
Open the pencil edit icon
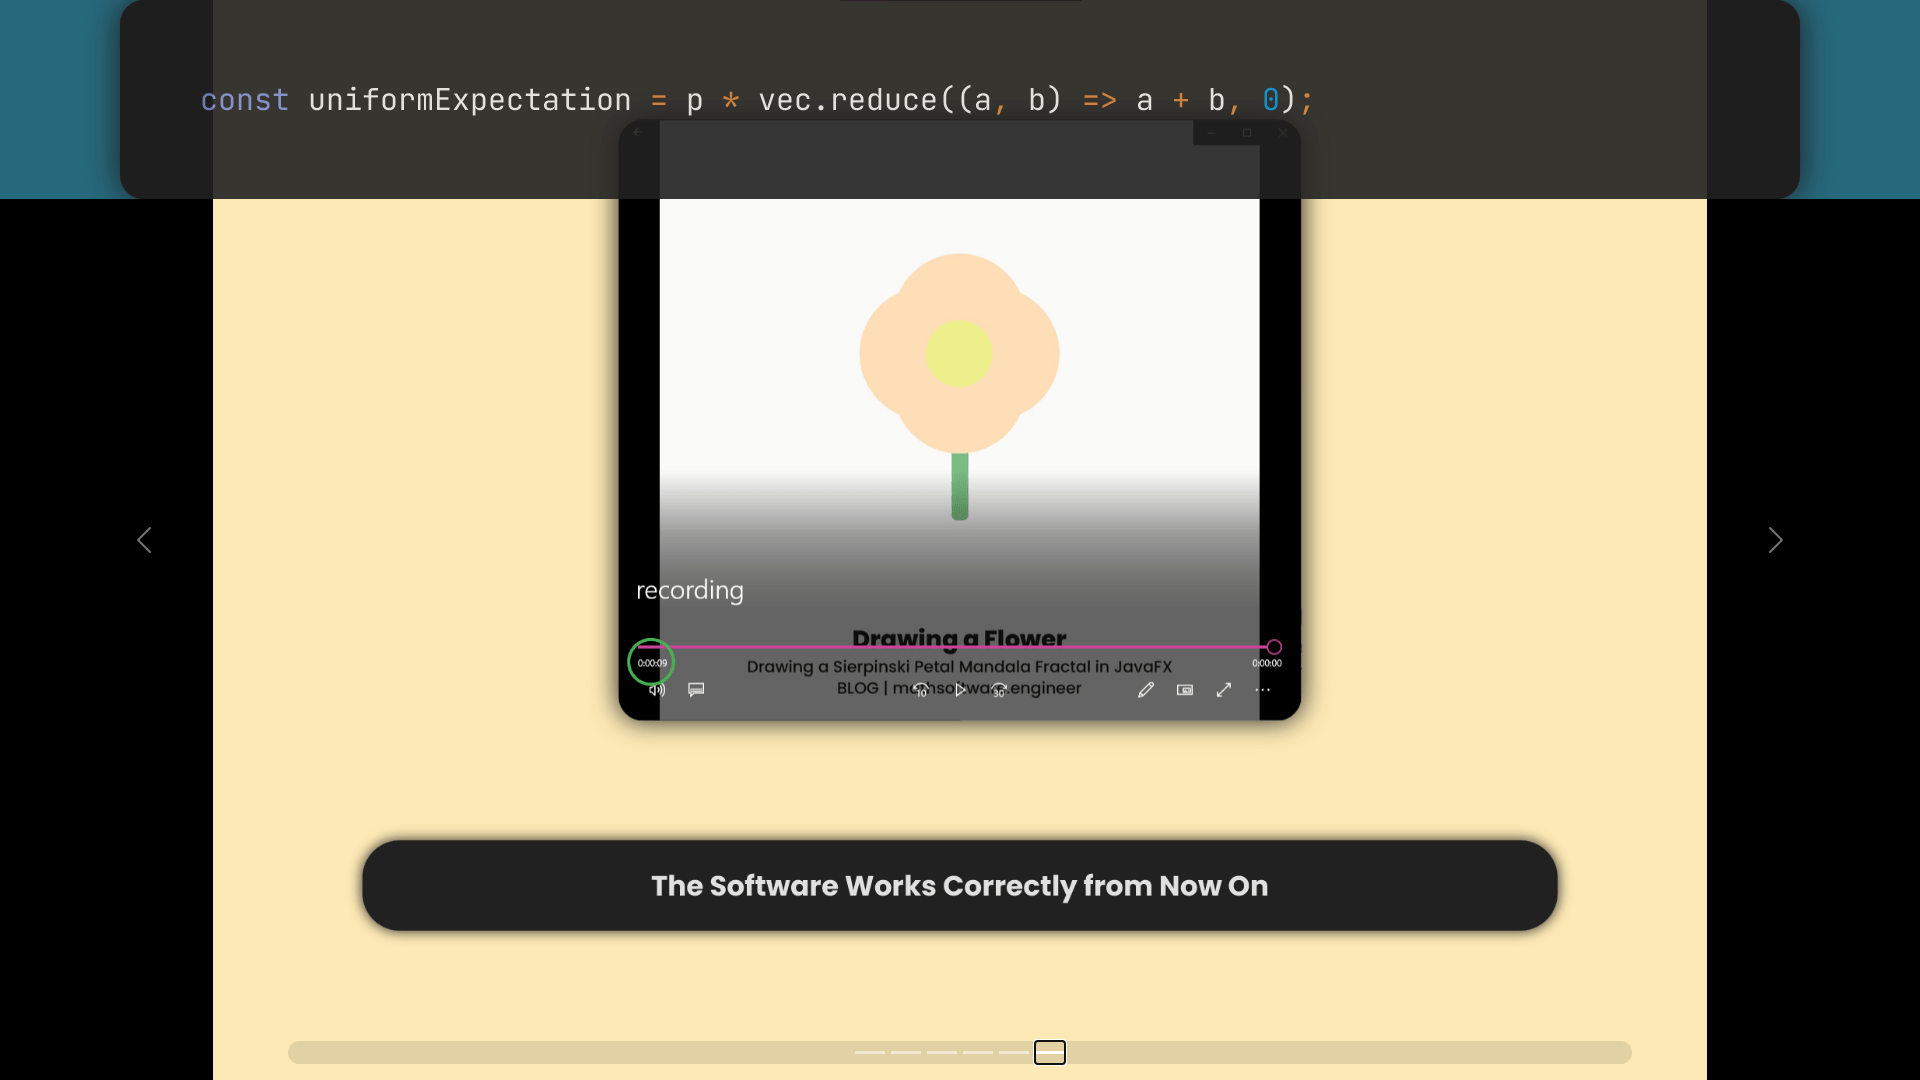click(1146, 690)
